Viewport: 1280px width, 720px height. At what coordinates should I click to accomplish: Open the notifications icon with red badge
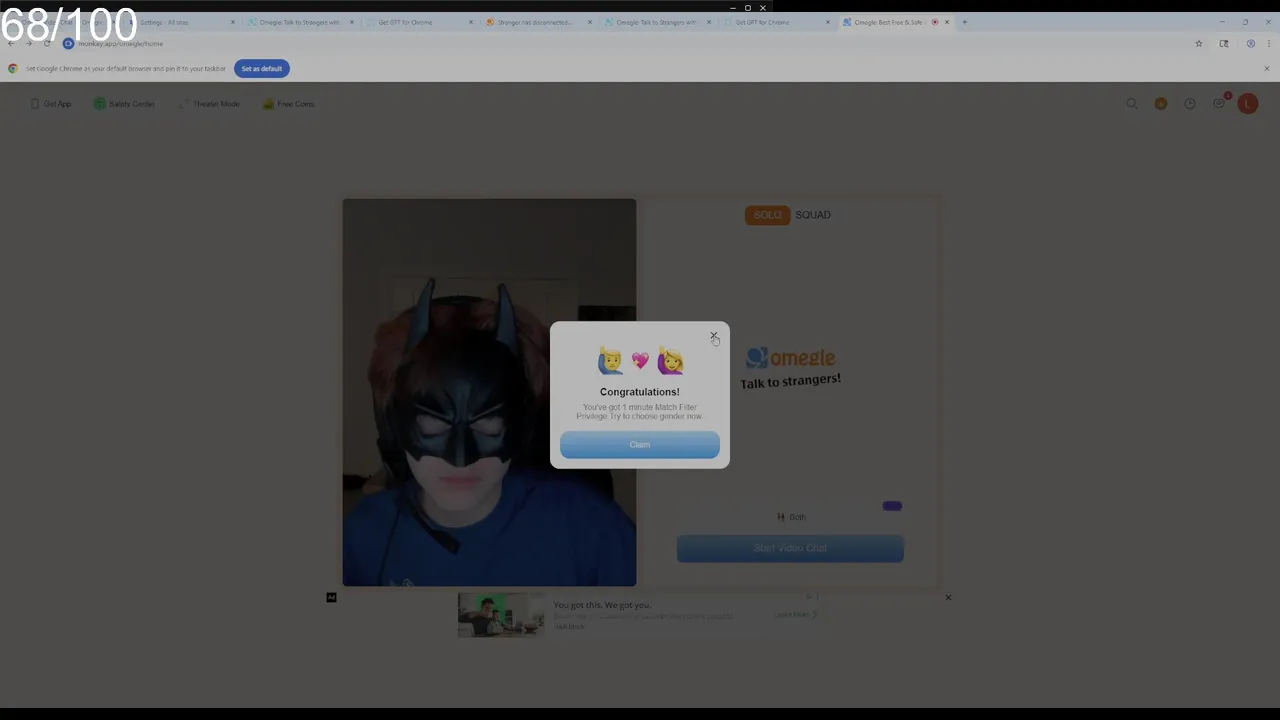1219,103
